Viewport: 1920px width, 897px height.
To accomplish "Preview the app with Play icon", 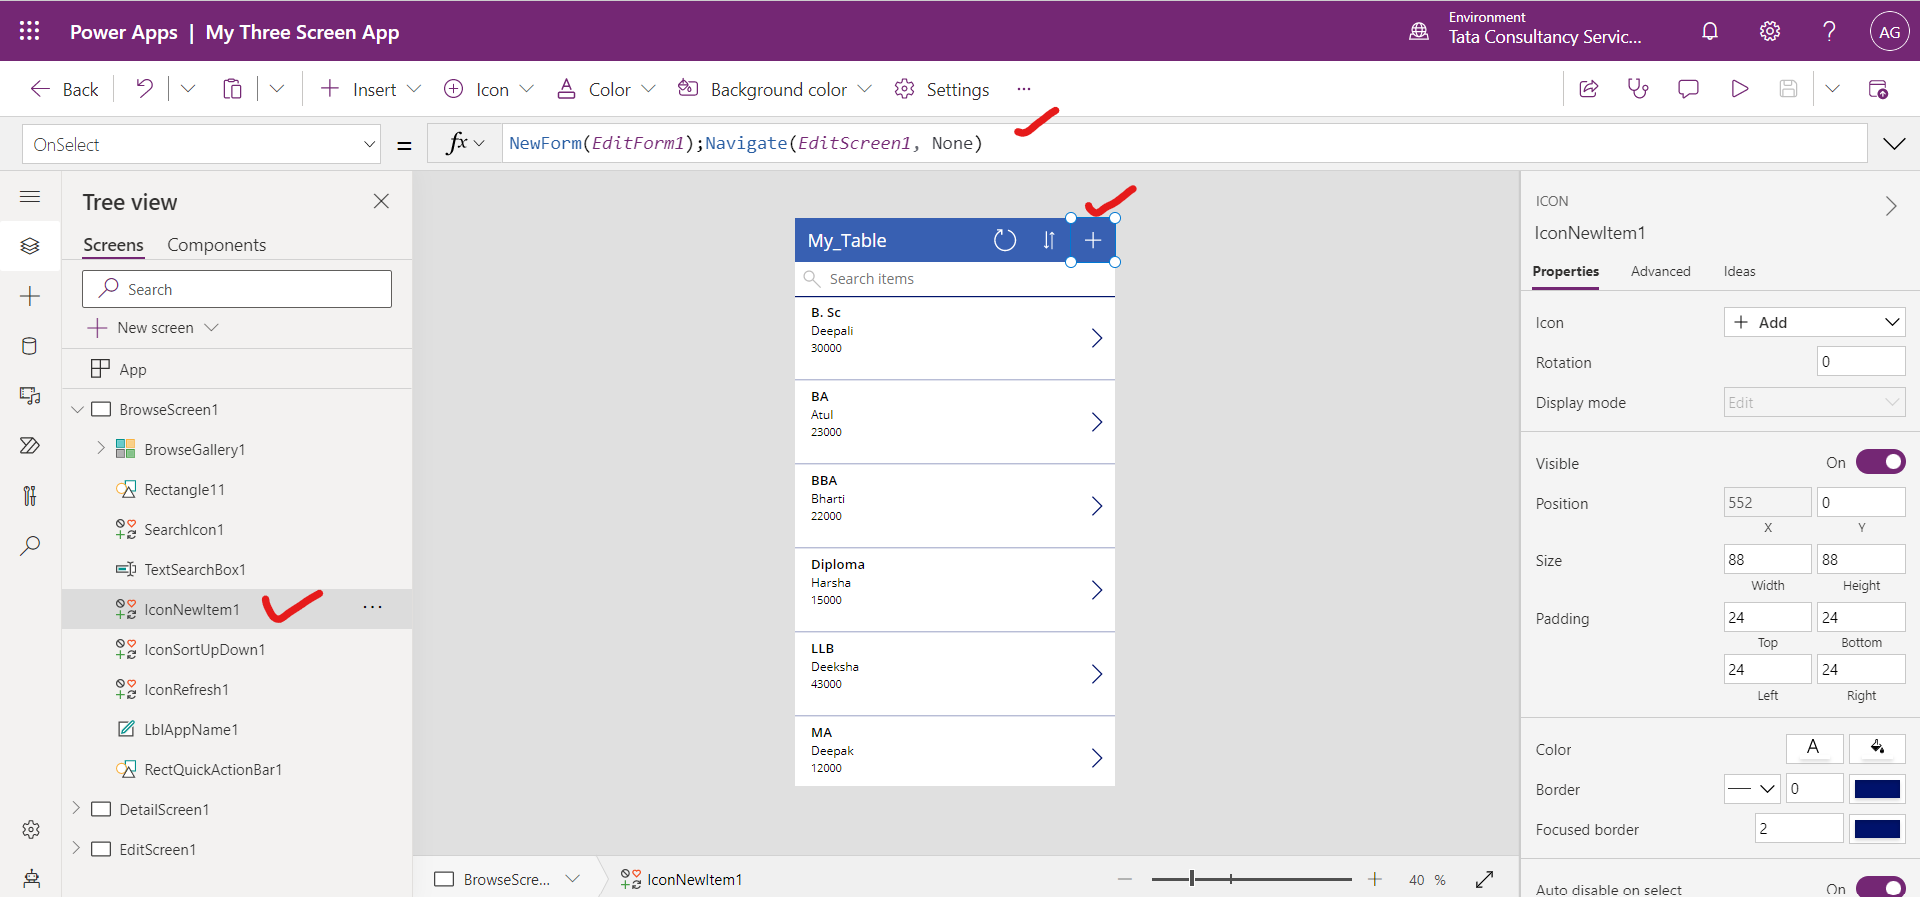I will click(1740, 89).
